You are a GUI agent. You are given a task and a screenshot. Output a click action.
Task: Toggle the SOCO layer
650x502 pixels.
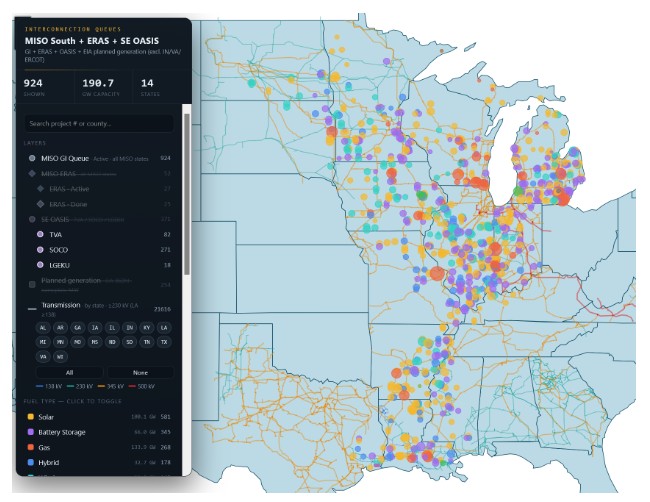point(103,250)
